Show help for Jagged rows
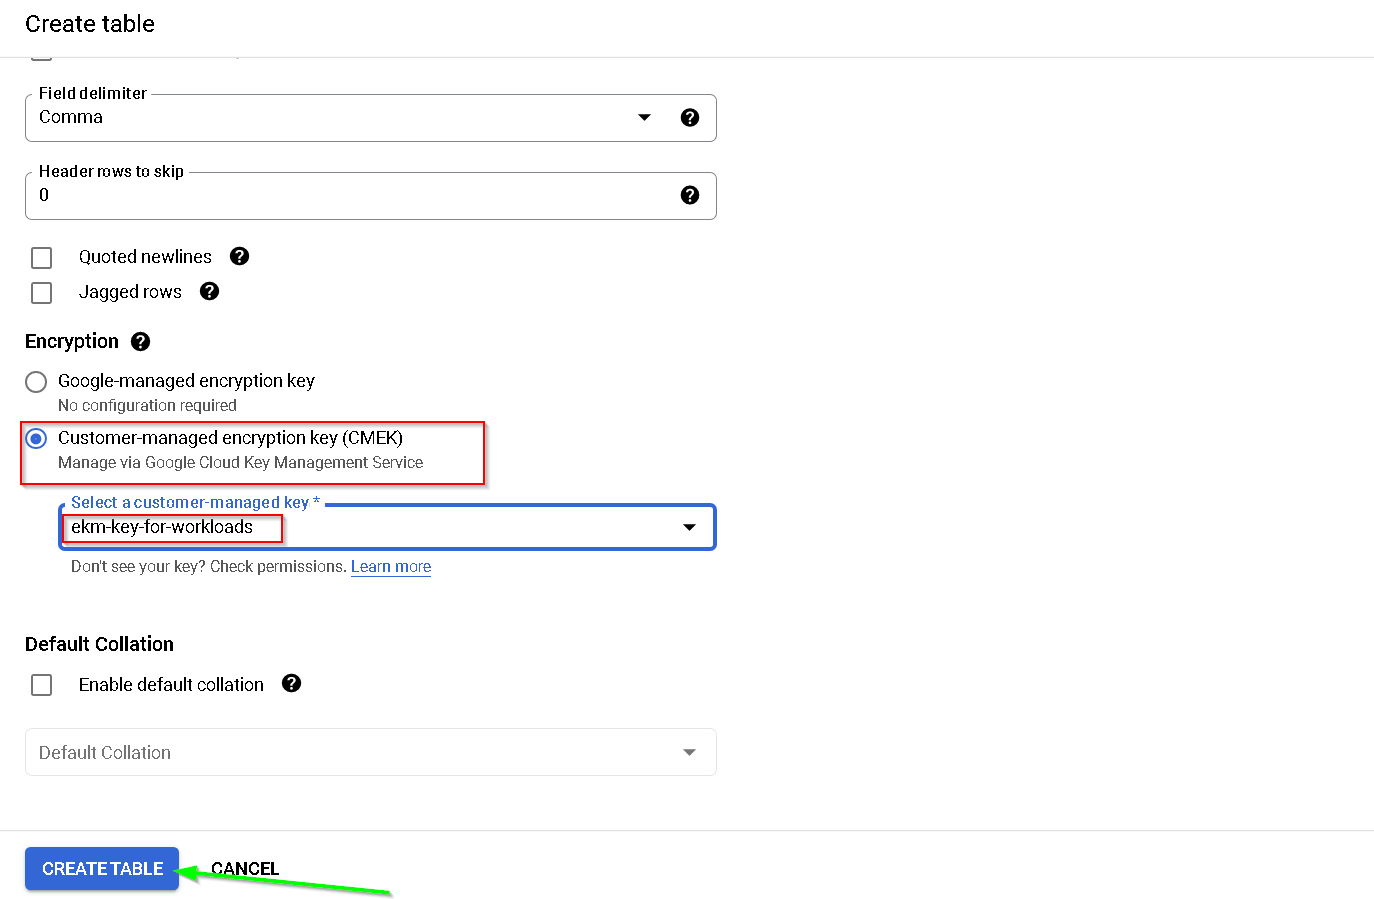 click(x=209, y=291)
